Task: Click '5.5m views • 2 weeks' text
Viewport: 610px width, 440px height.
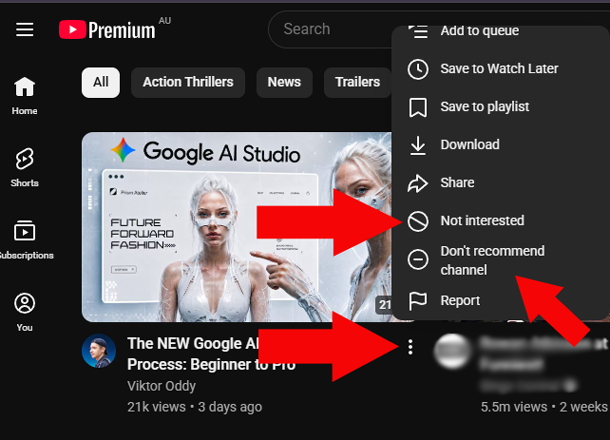Action: click(x=544, y=407)
